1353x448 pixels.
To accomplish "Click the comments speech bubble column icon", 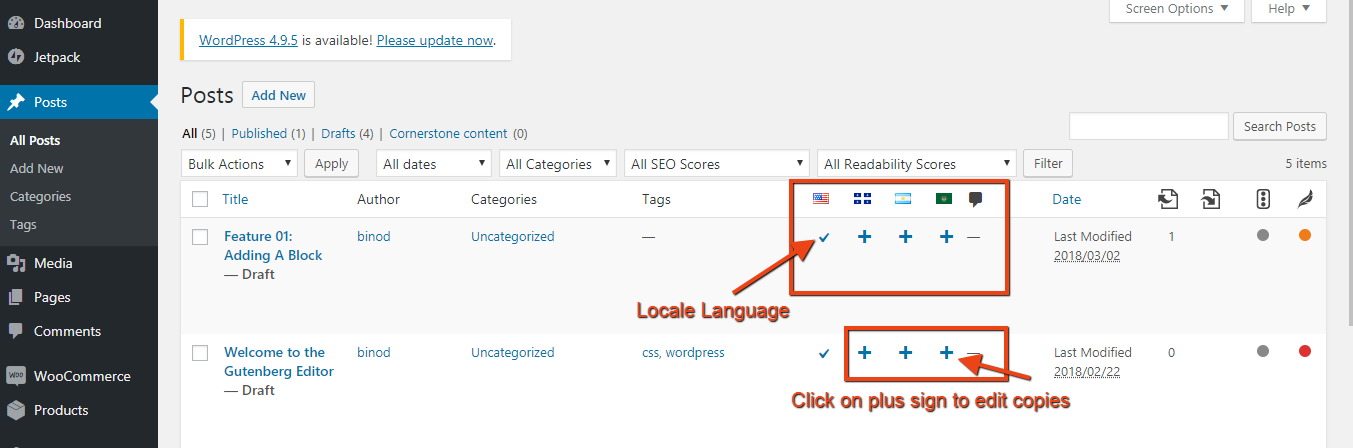I will (976, 199).
